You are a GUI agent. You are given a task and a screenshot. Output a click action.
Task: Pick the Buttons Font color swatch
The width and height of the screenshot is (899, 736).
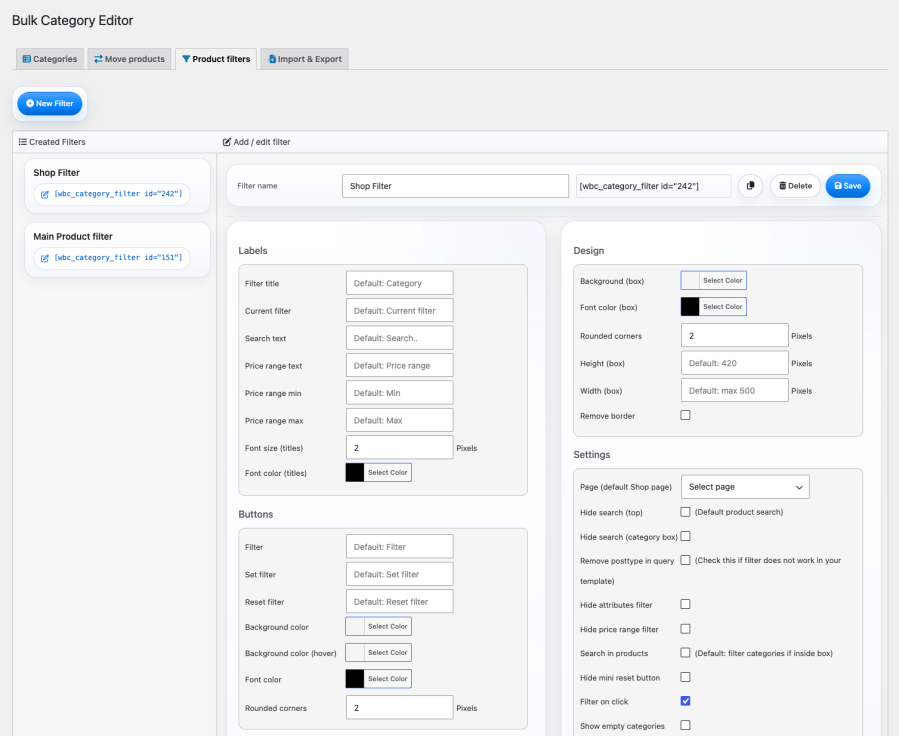378,679
